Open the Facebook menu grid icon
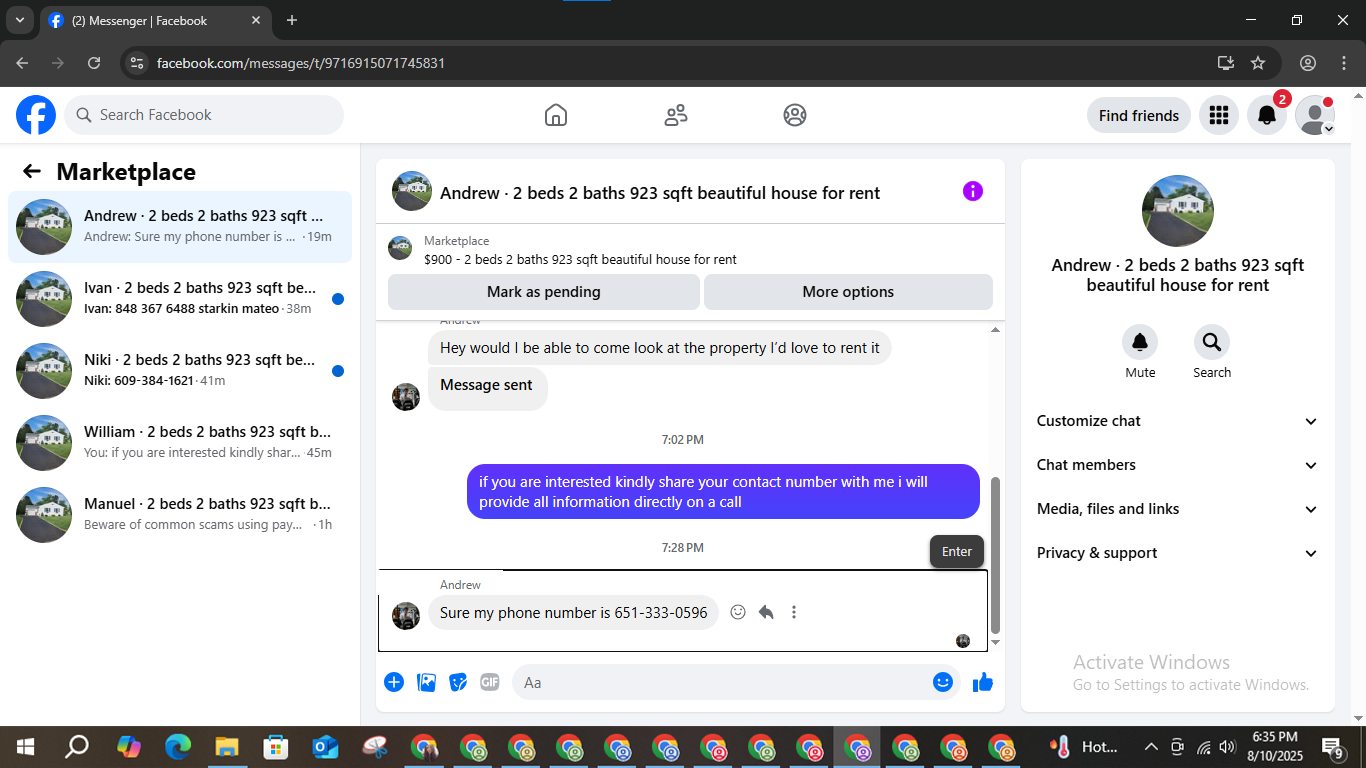Viewport: 1366px width, 768px height. coord(1218,115)
